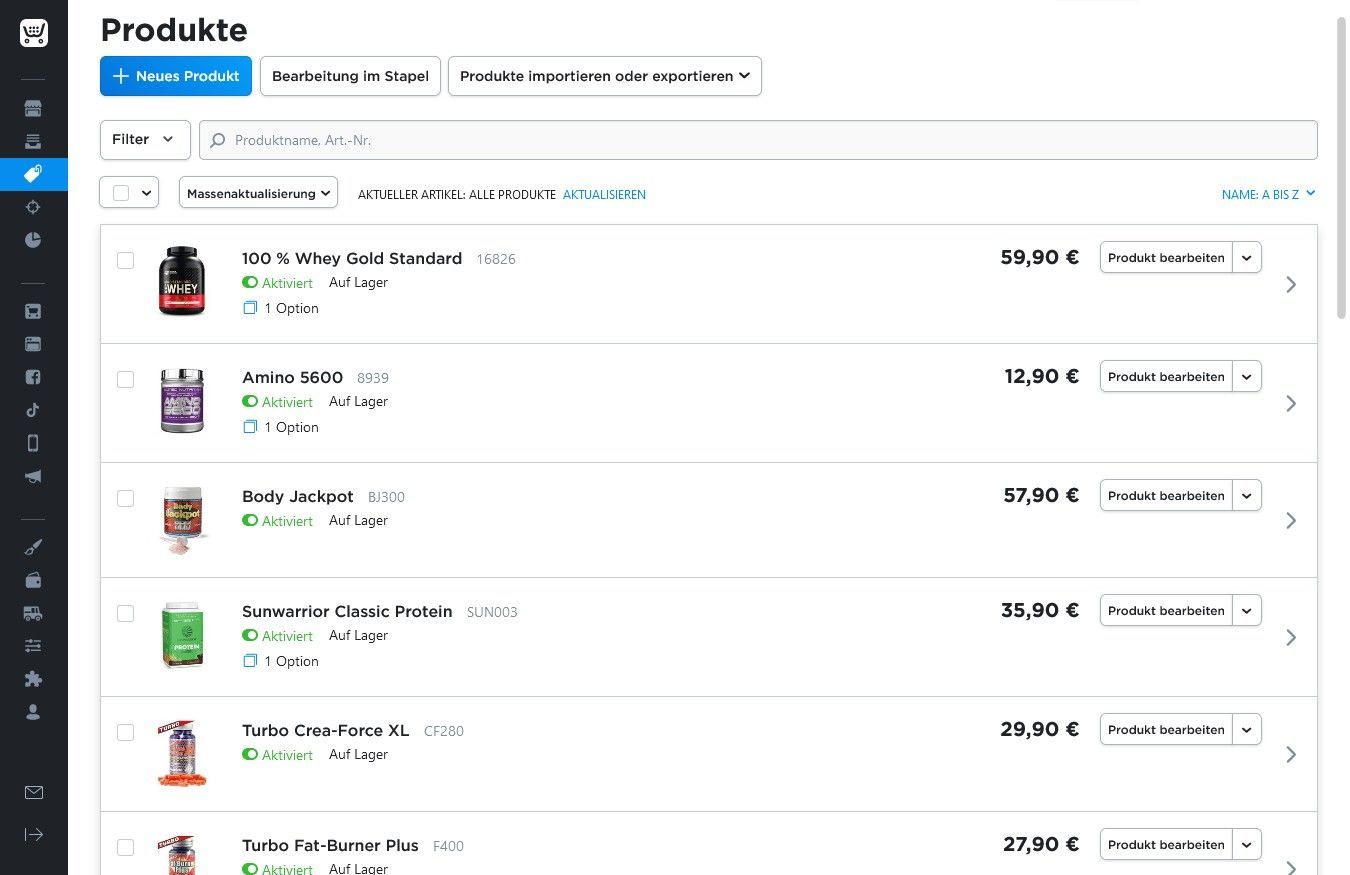Open Produkte importieren oder exportieren menu
Screen dimensions: 1350x875
click(x=604, y=76)
